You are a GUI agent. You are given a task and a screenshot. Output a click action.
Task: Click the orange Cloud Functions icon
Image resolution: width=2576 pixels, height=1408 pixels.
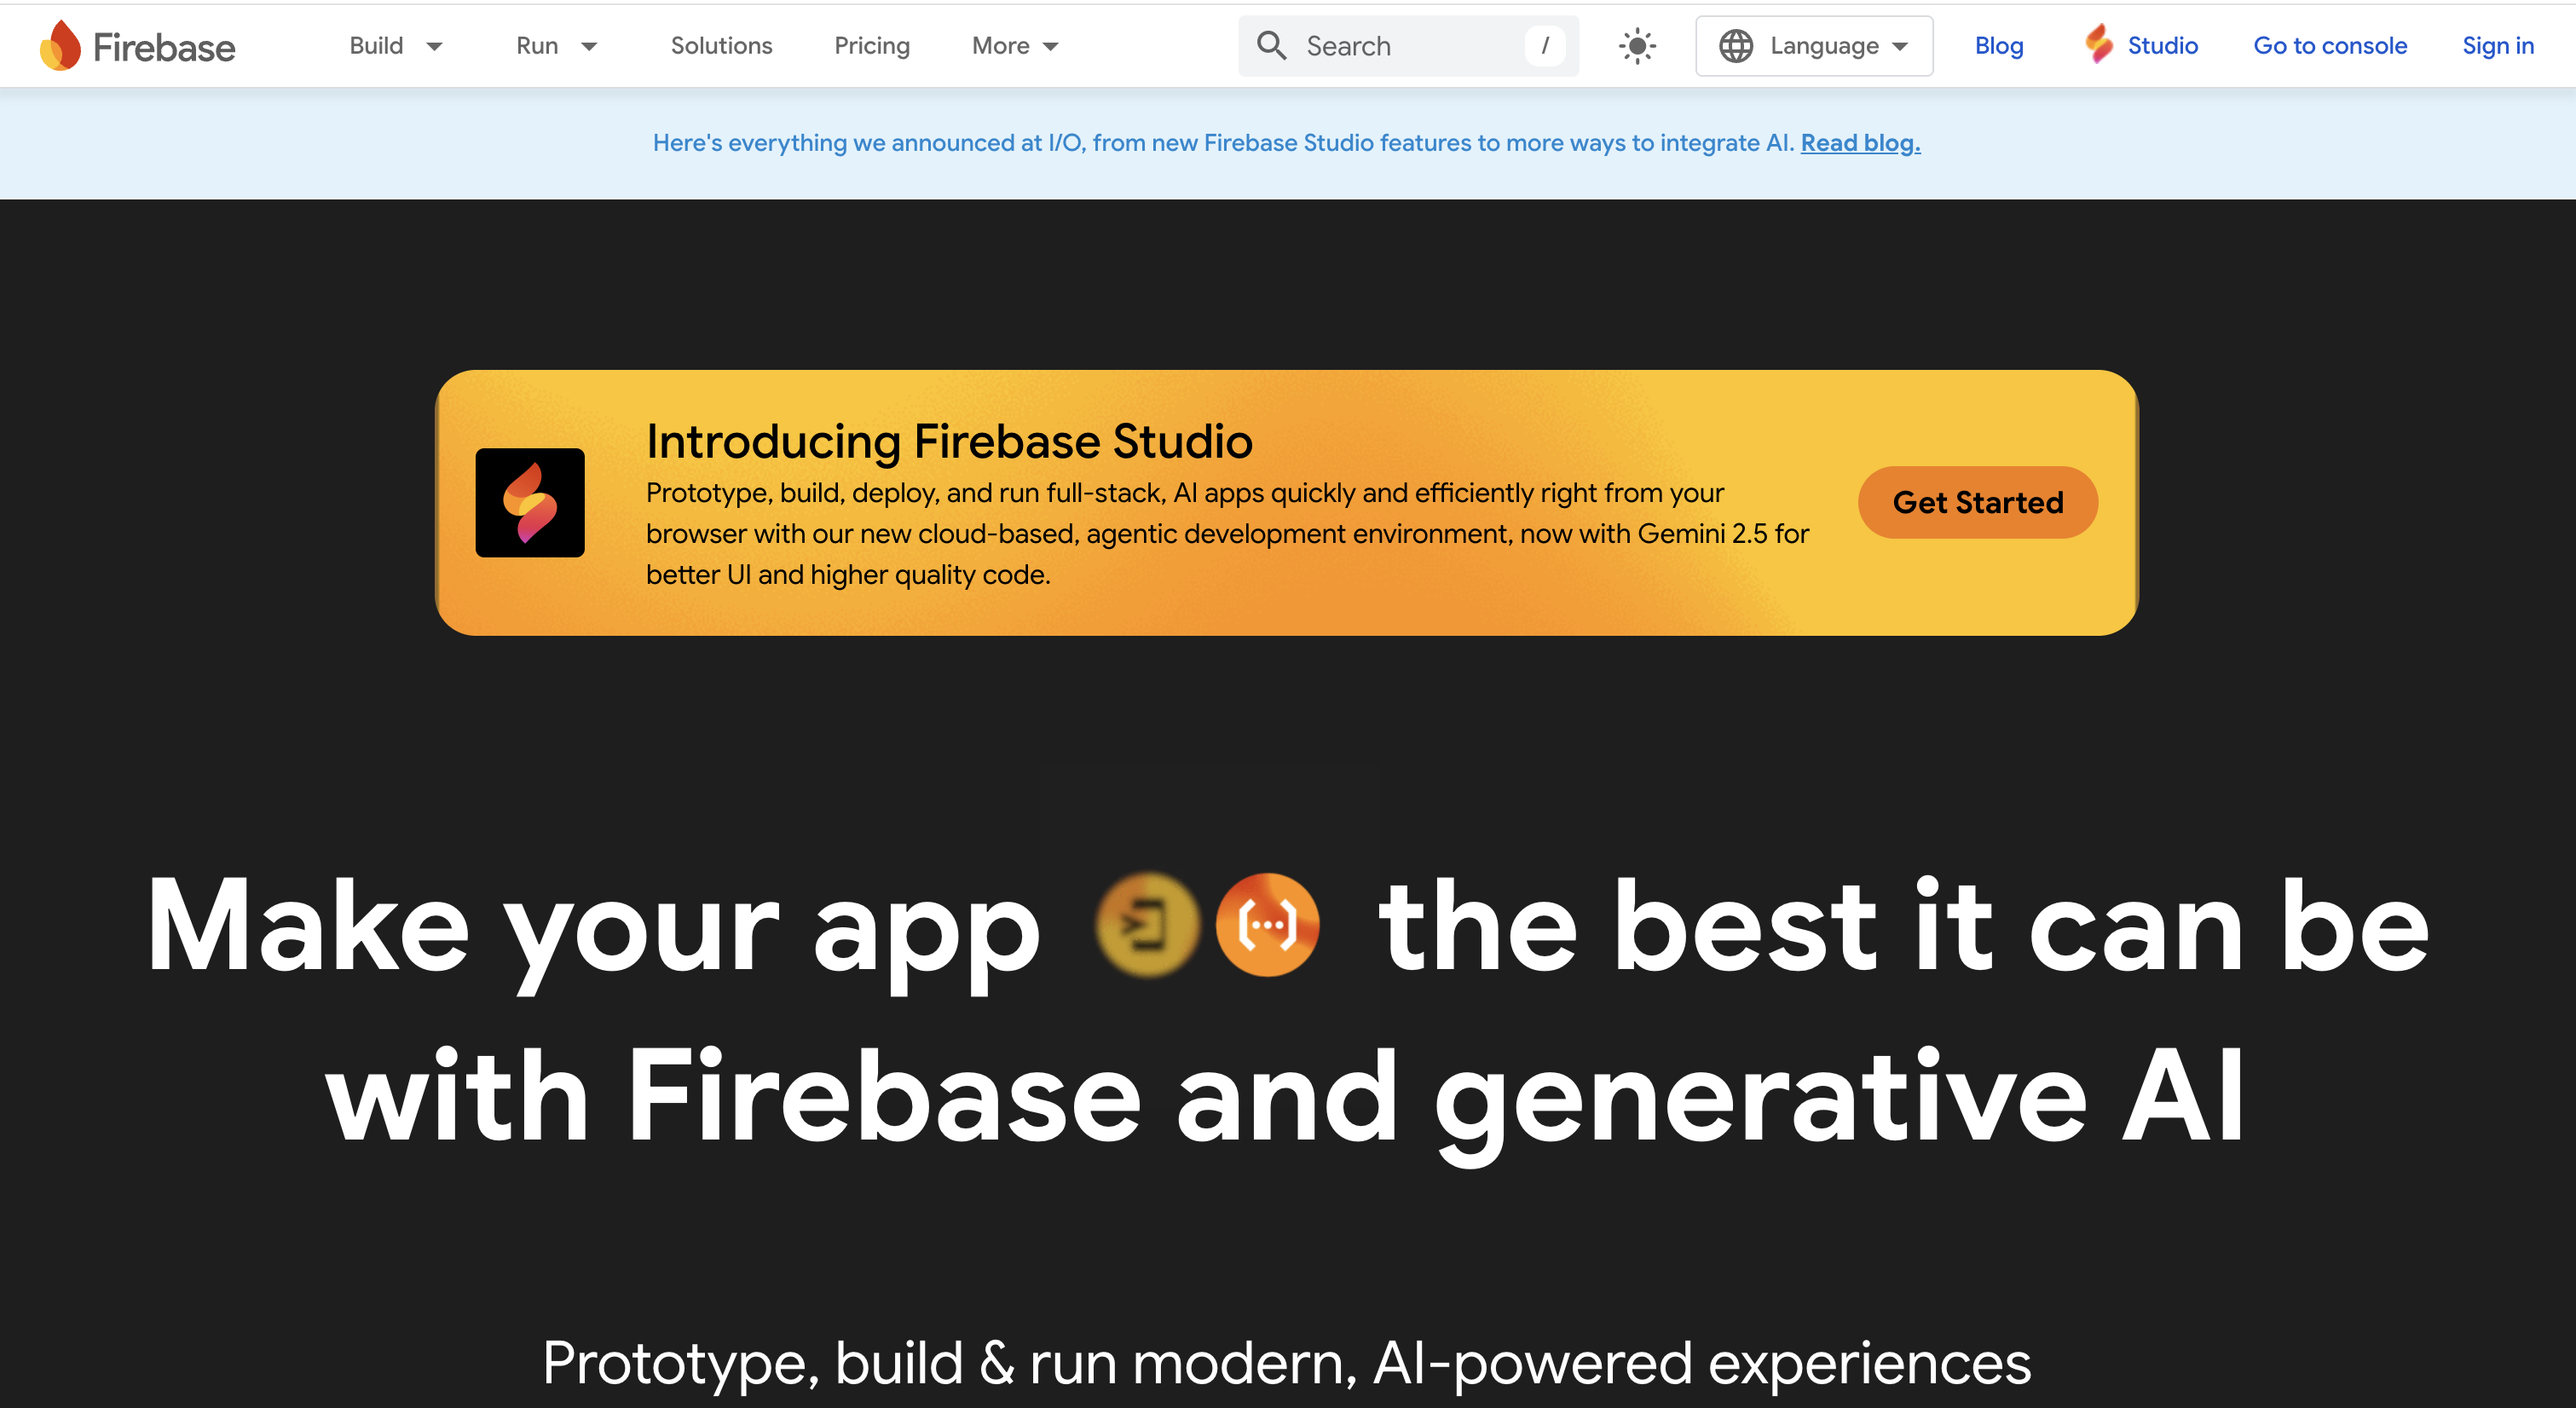click(1267, 924)
